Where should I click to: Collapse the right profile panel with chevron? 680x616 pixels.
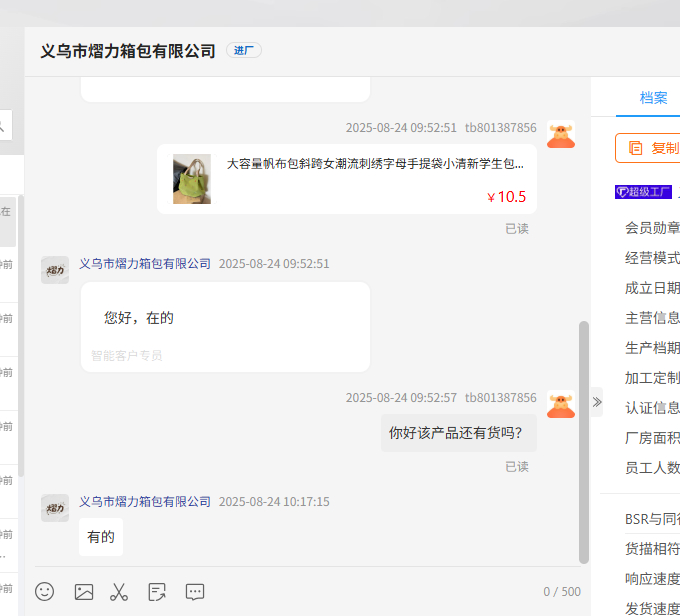tap(597, 402)
